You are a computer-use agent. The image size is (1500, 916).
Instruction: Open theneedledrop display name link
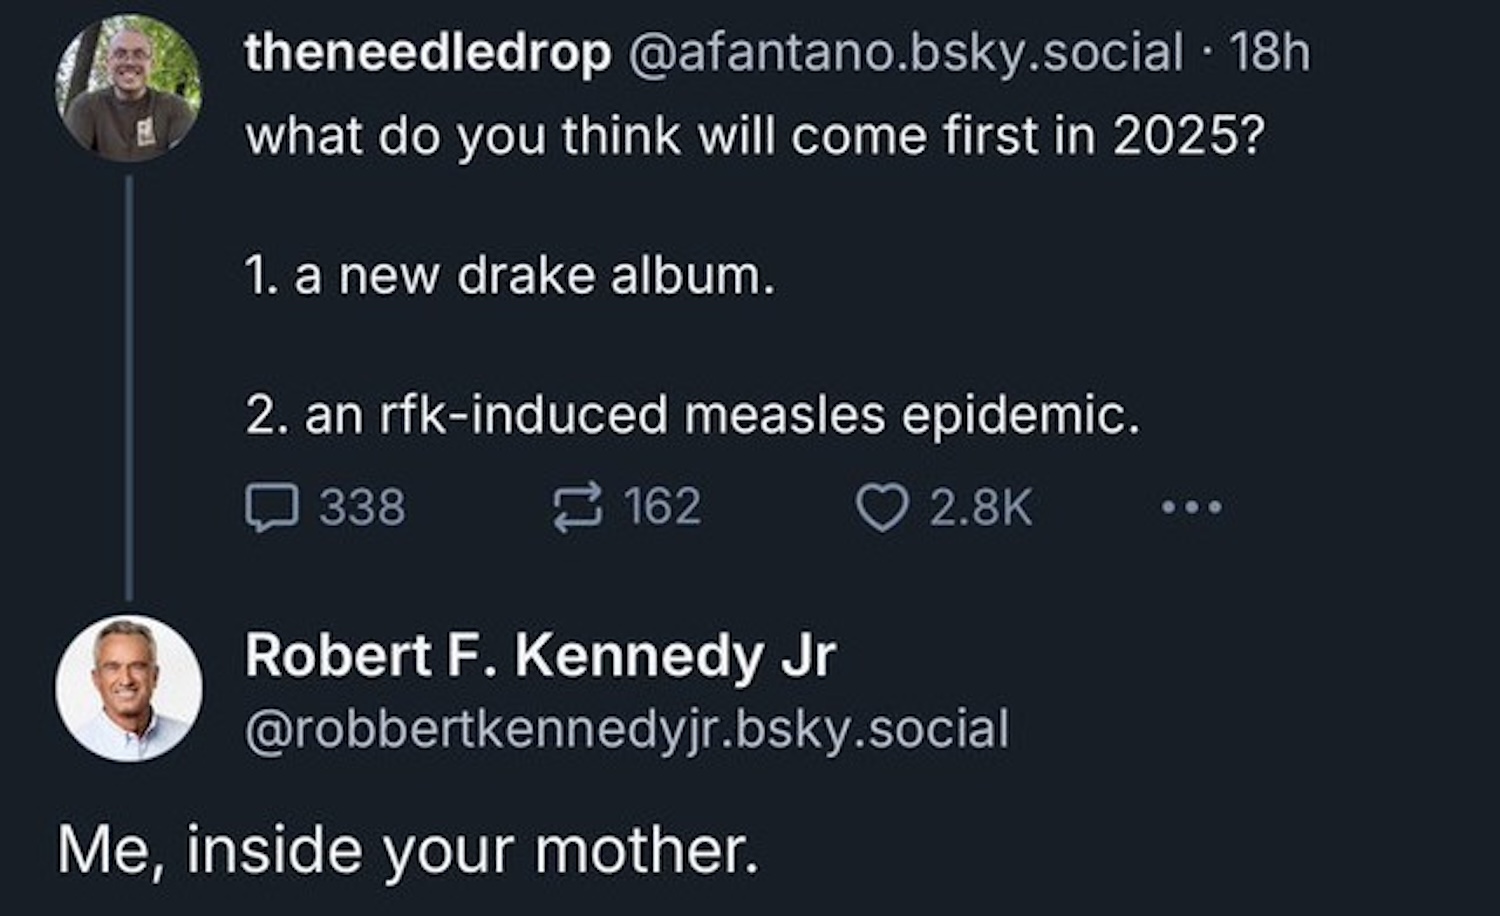click(427, 52)
